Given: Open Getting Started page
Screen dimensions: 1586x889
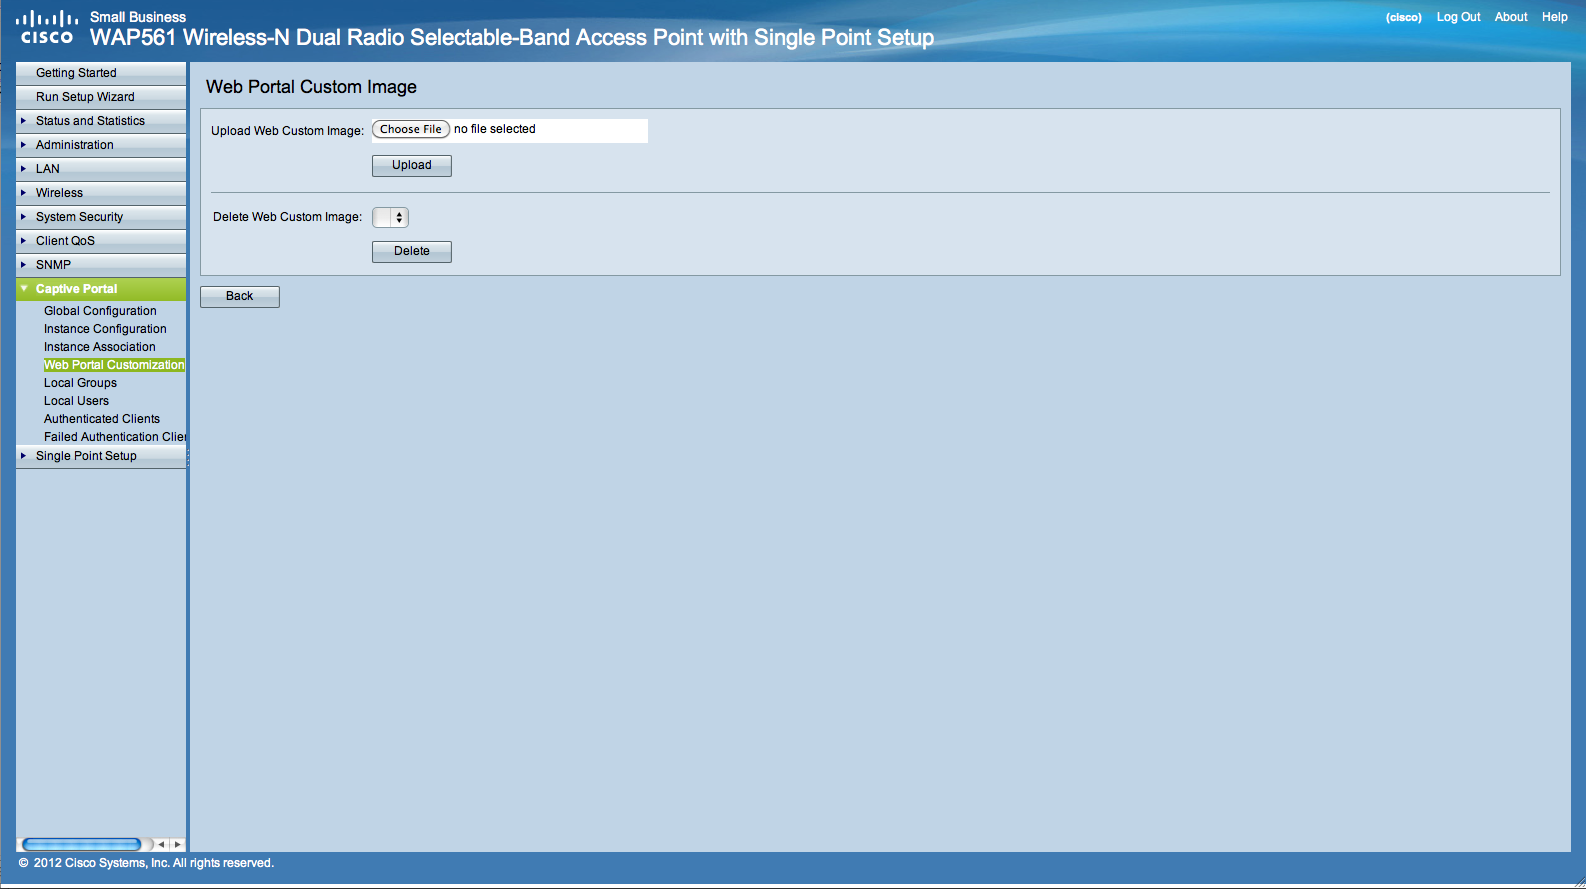Looking at the screenshot, I should (x=101, y=73).
